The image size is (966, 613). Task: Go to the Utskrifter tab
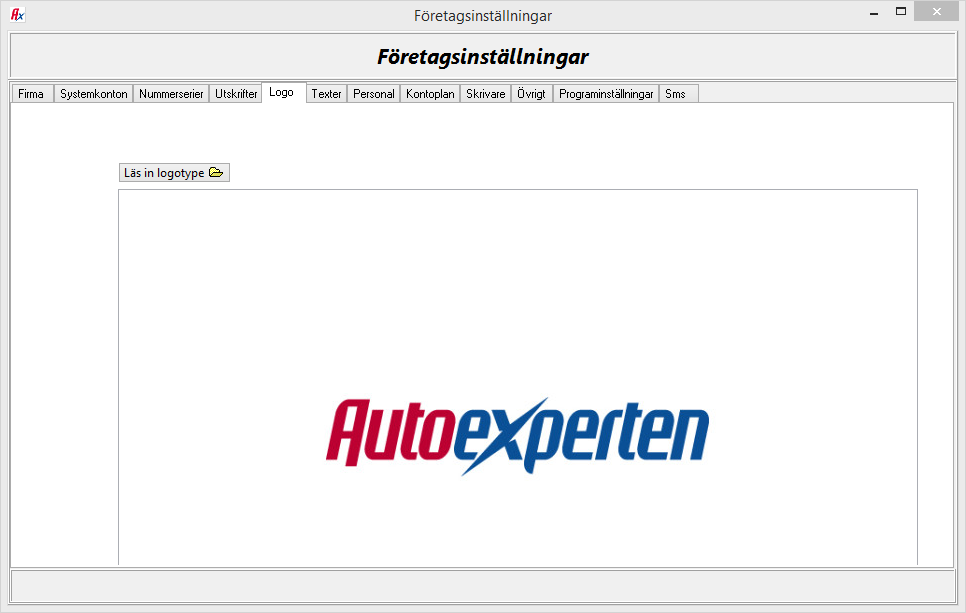coord(236,94)
